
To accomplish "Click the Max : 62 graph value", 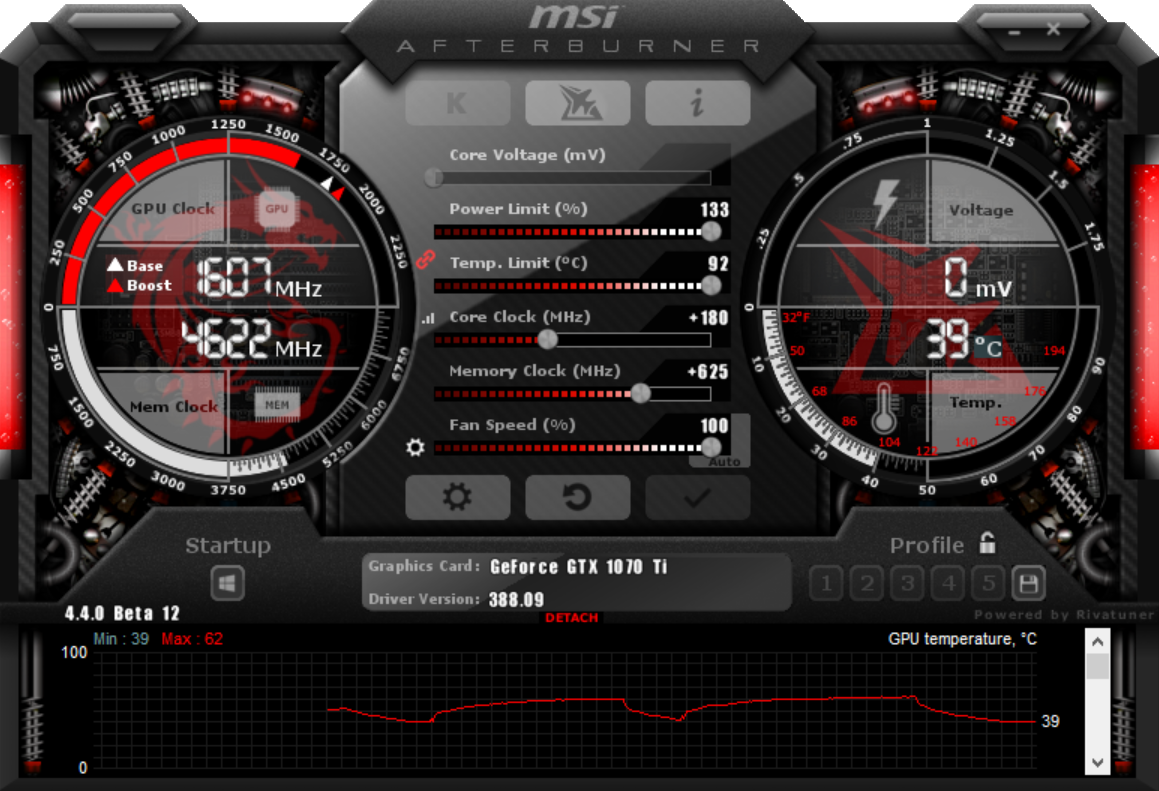I will click(192, 639).
